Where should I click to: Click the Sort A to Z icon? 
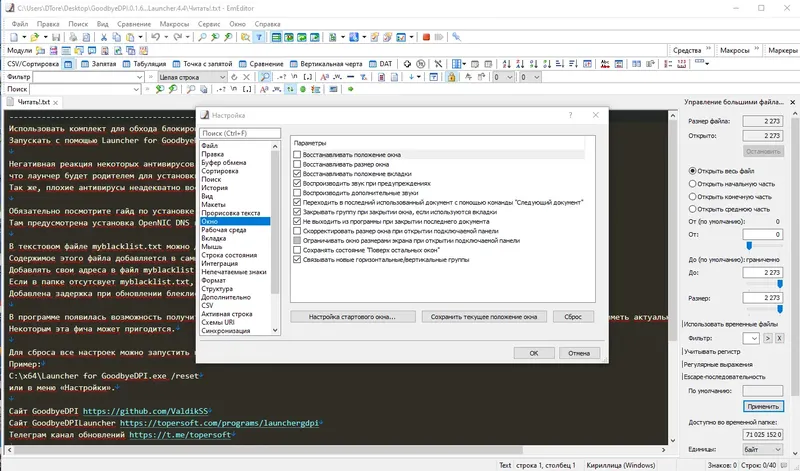pyautogui.click(x=506, y=64)
